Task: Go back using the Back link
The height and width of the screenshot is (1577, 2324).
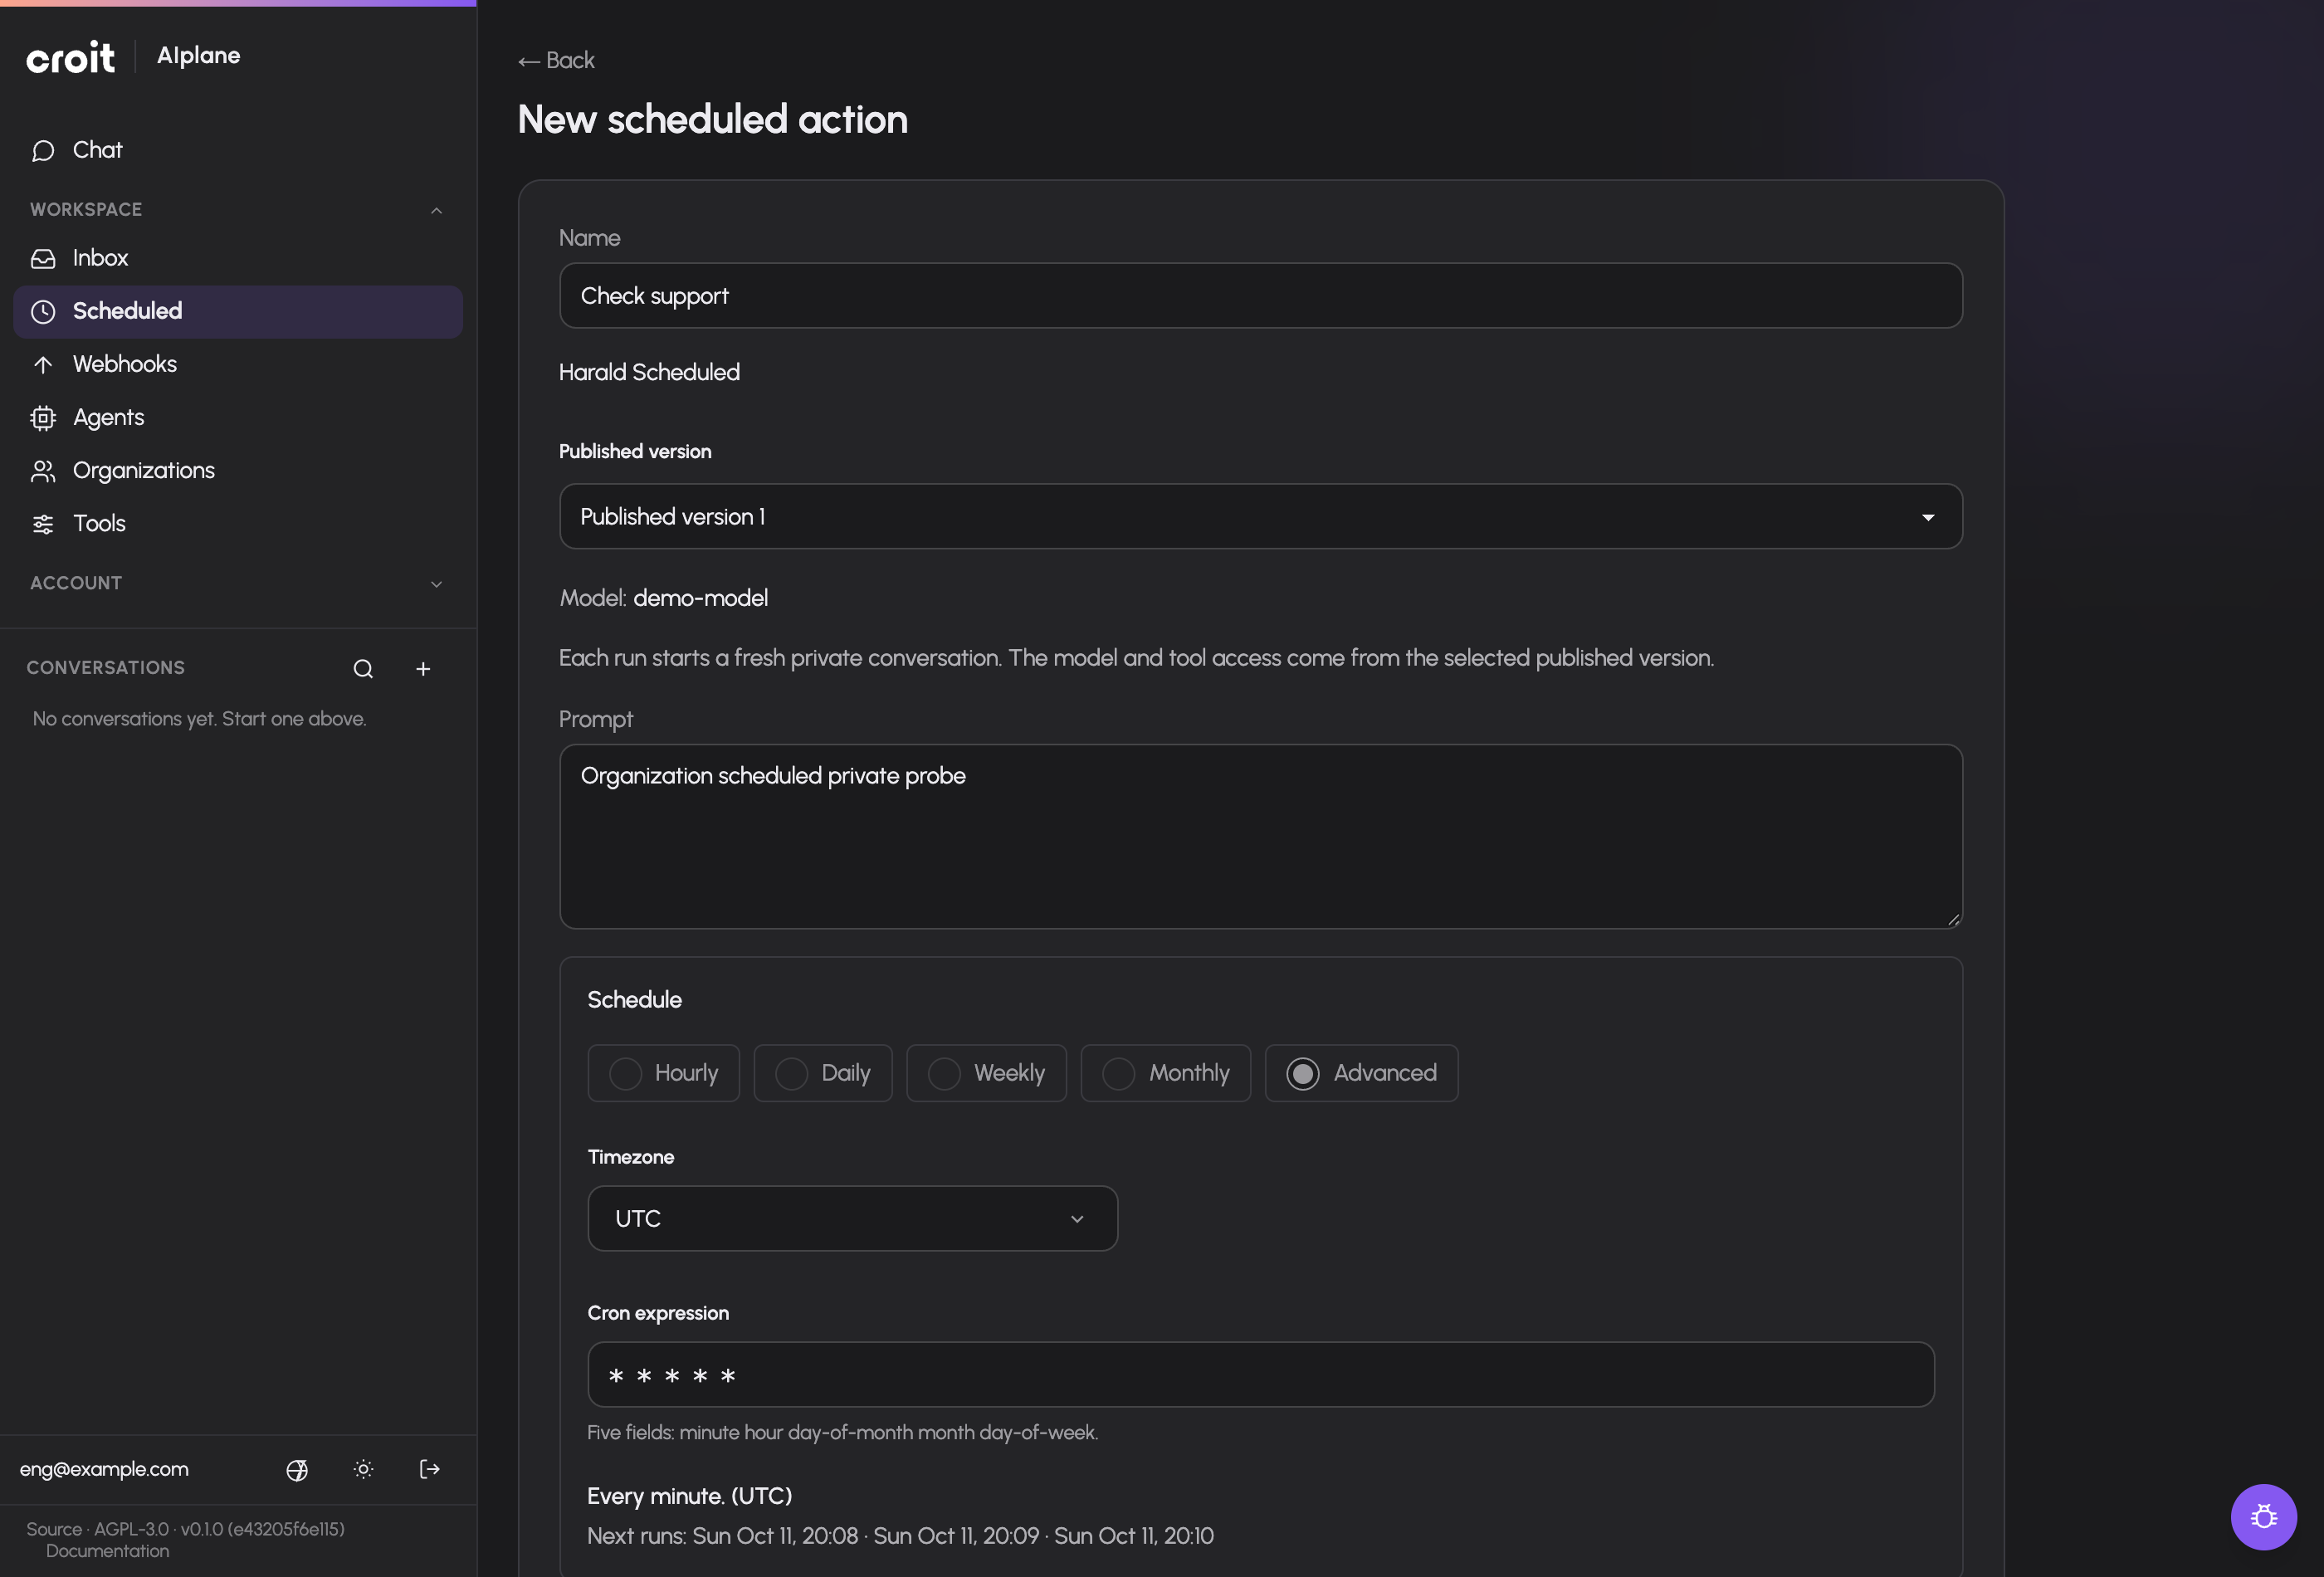Action: [x=556, y=60]
